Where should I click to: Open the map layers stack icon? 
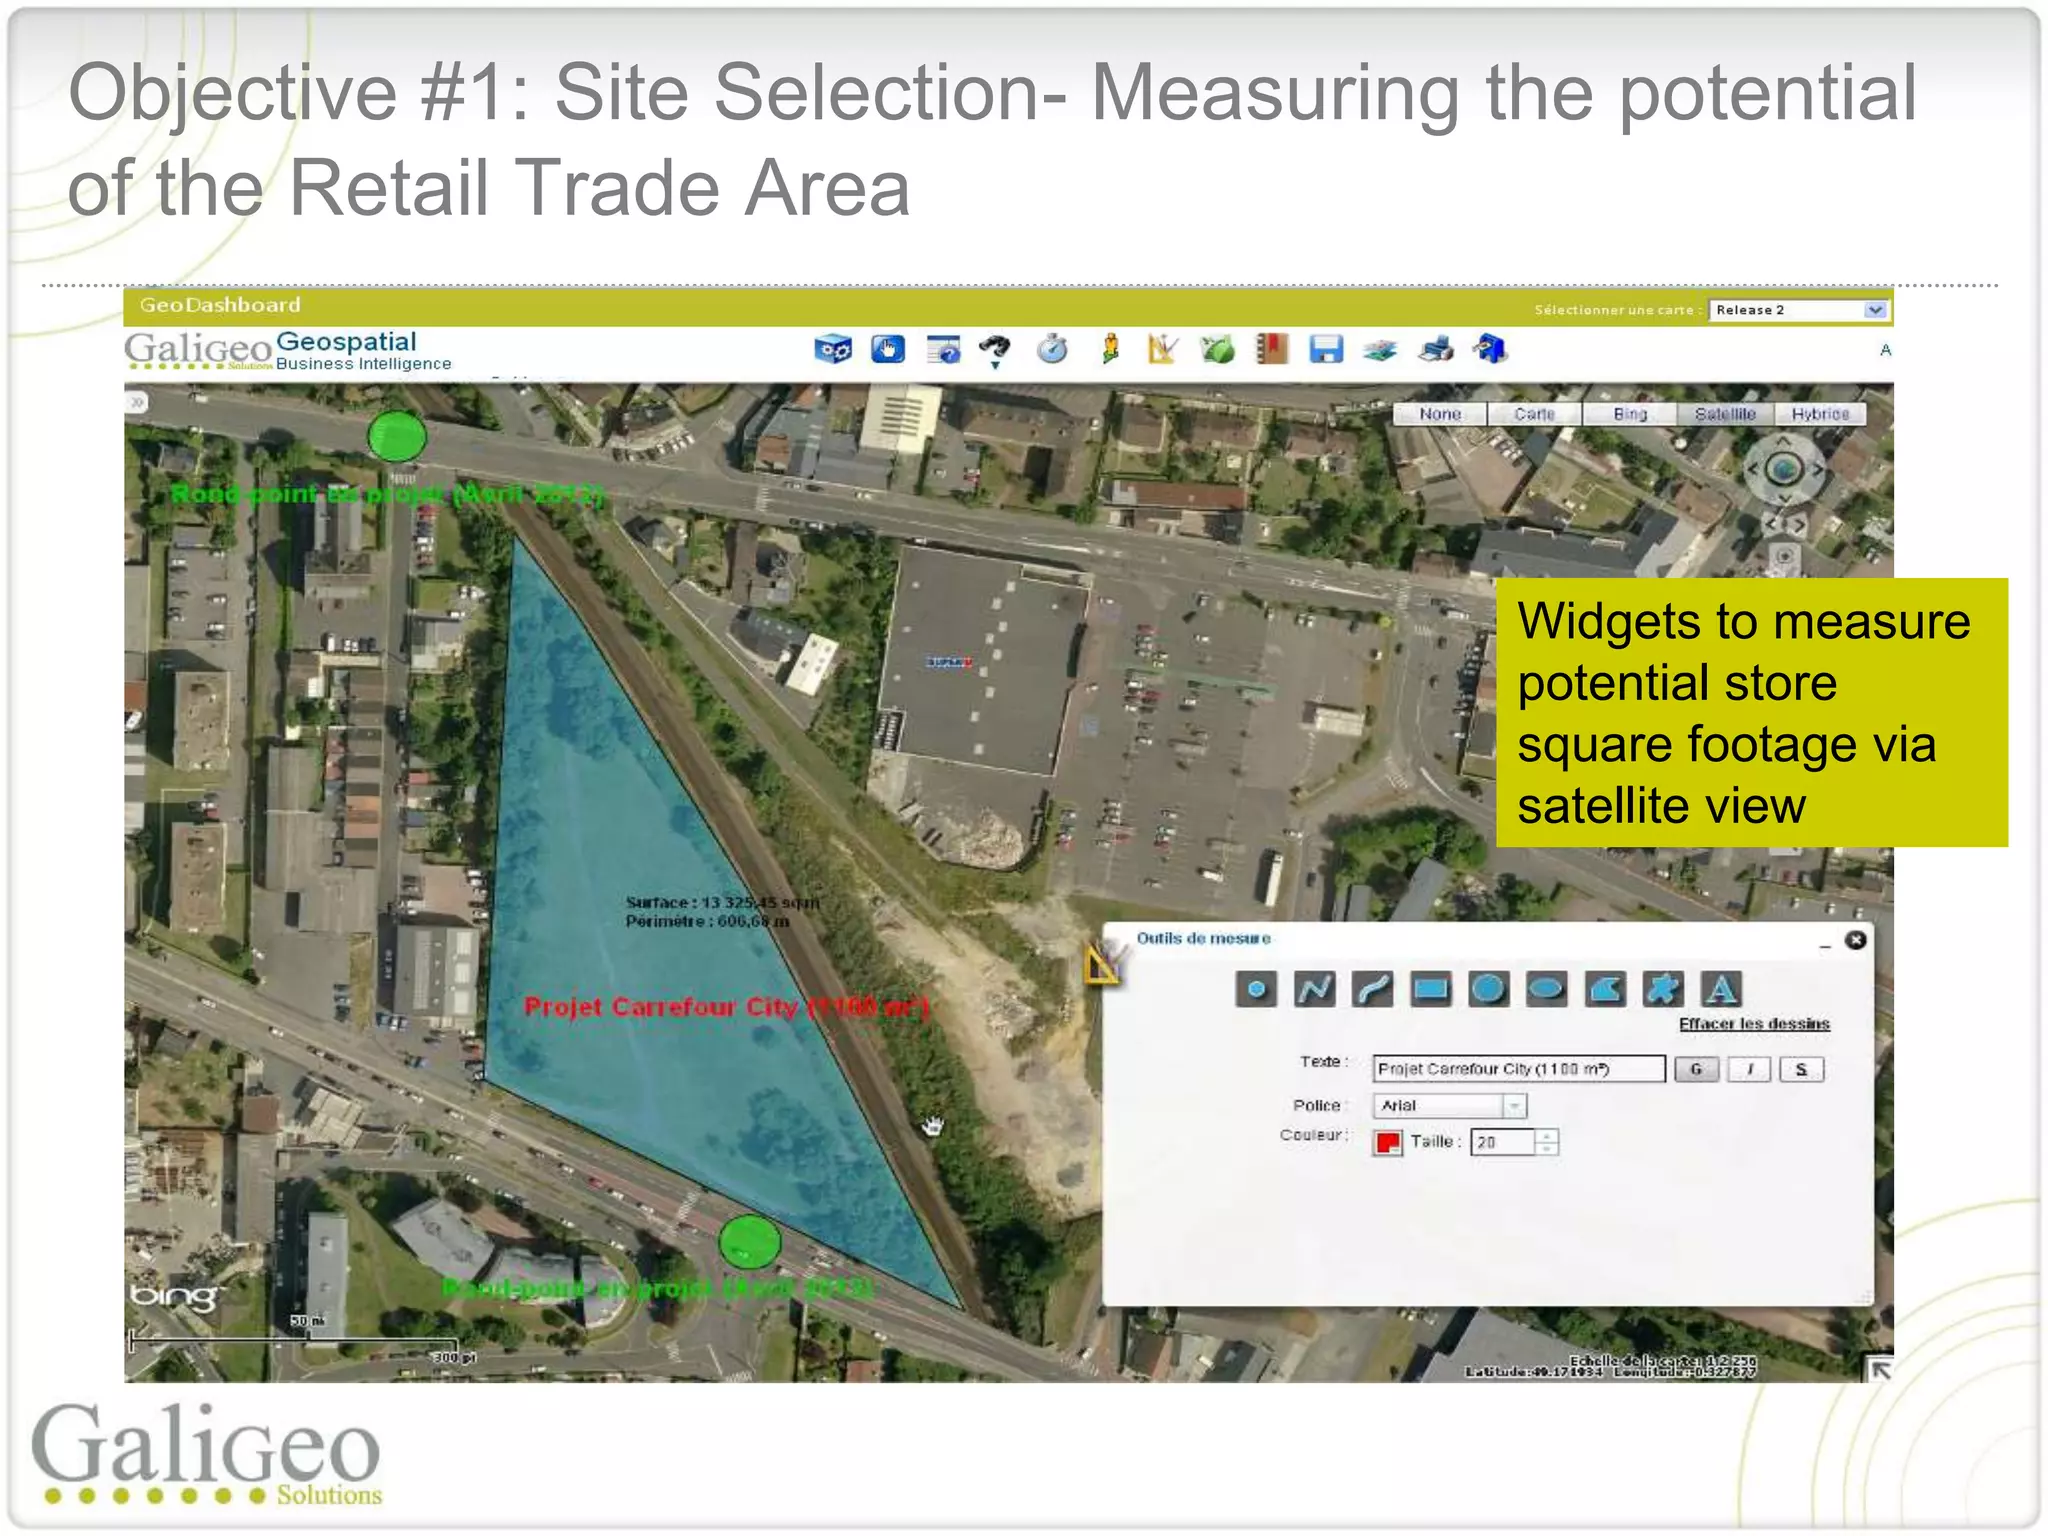(1380, 350)
